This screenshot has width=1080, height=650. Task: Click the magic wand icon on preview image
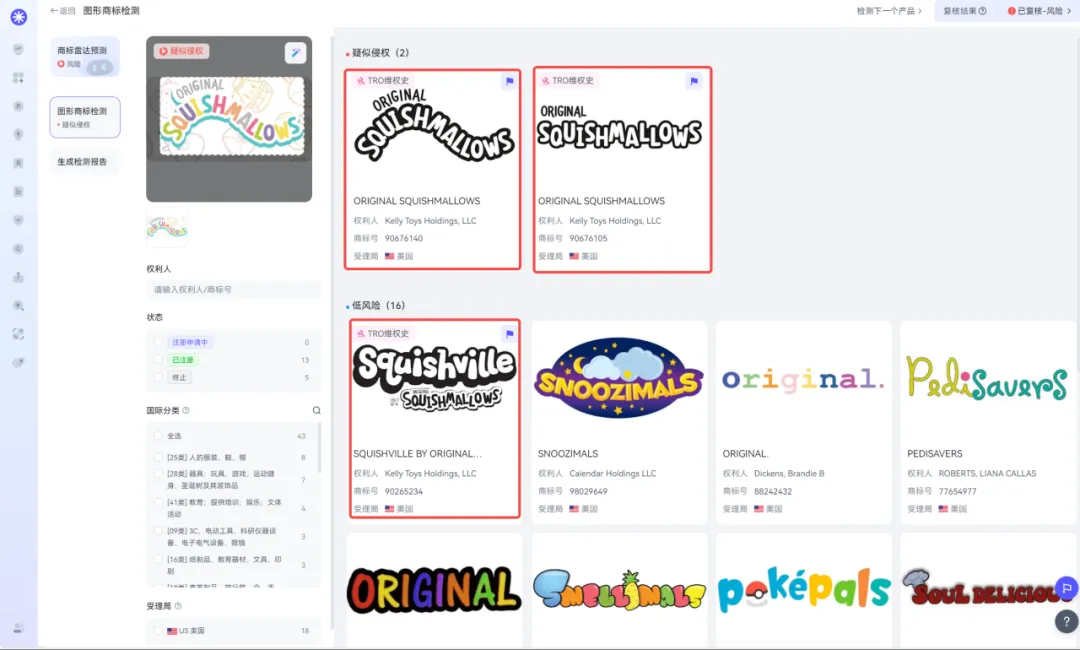(295, 52)
